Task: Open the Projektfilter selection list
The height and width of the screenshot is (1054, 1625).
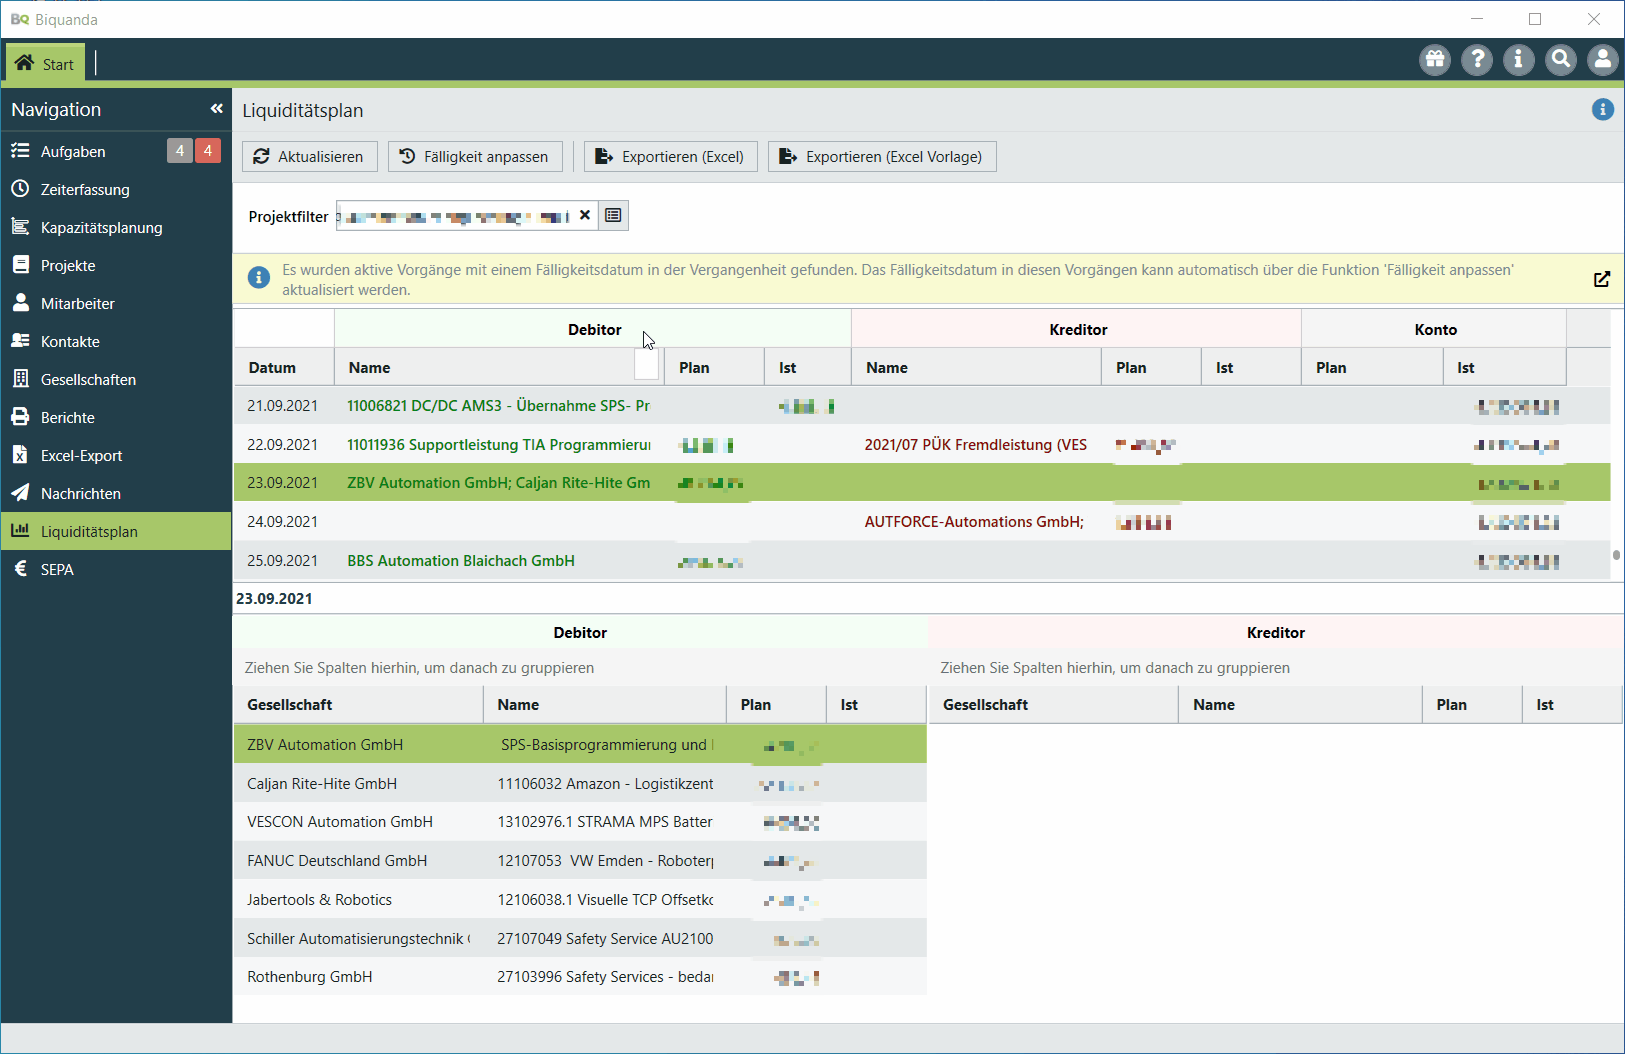Action: 613,215
